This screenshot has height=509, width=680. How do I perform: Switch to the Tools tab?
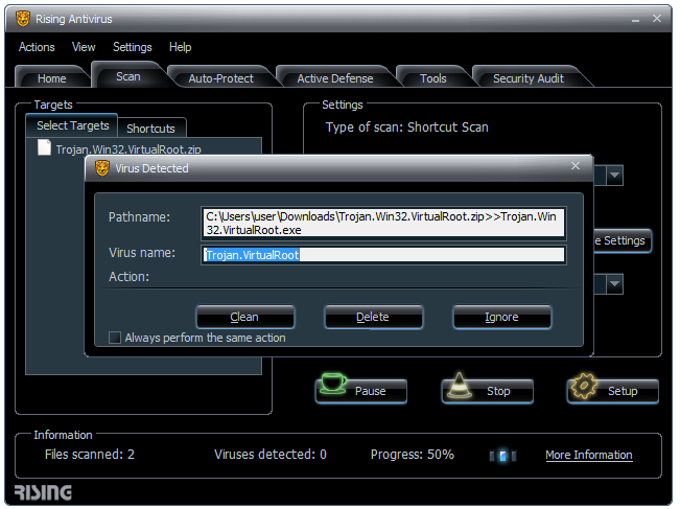tap(433, 78)
